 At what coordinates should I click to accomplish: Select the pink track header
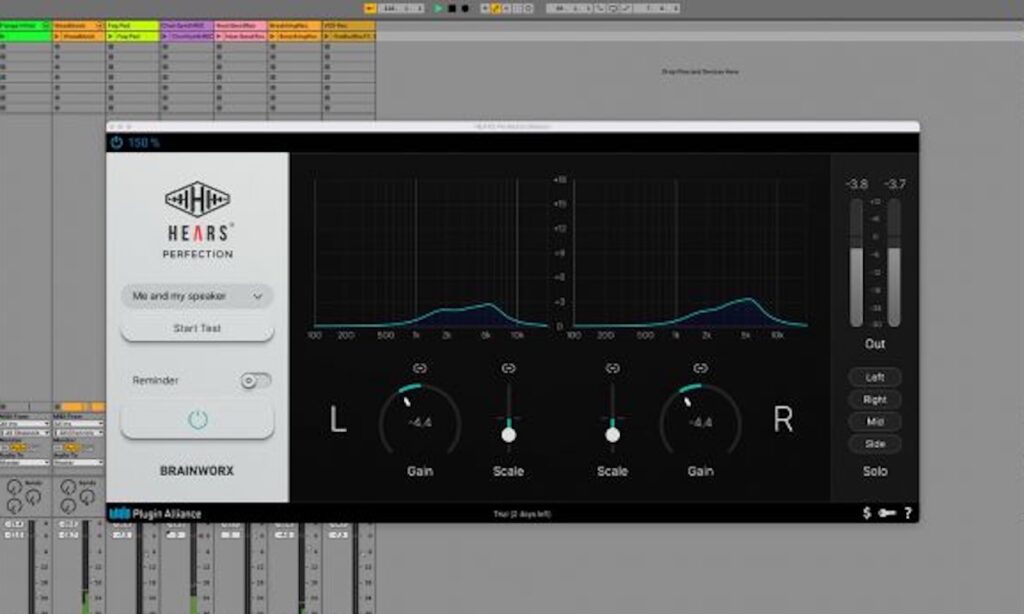(241, 25)
